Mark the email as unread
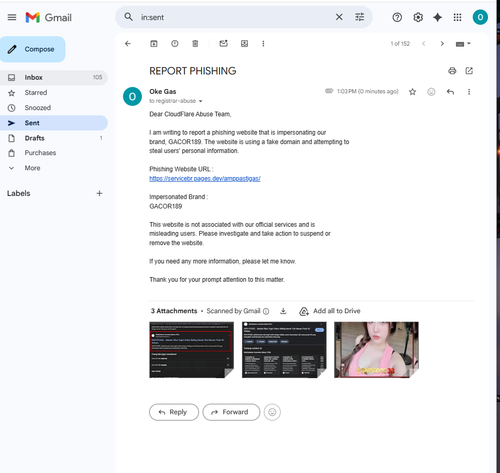500x473 pixels. click(x=223, y=44)
